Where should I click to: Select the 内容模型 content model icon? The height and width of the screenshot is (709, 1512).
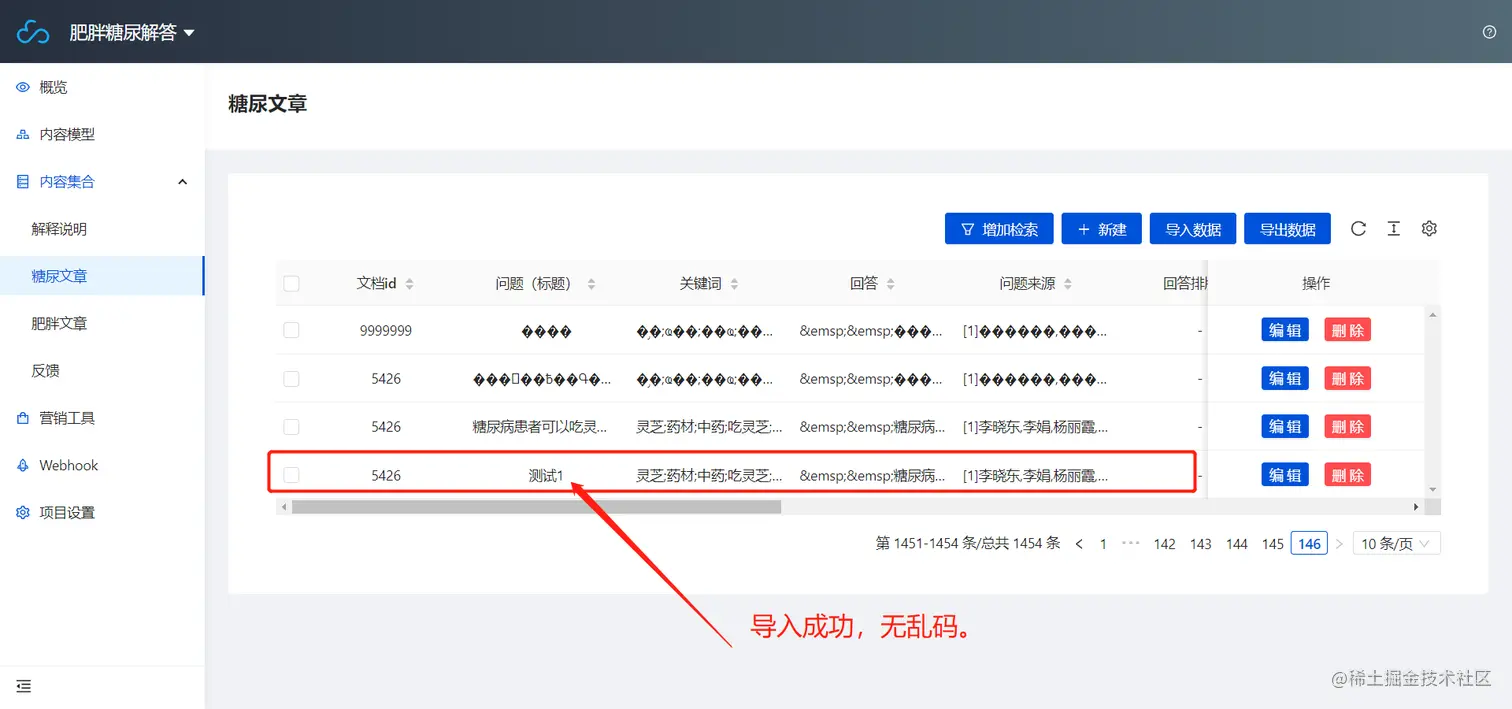[21, 134]
